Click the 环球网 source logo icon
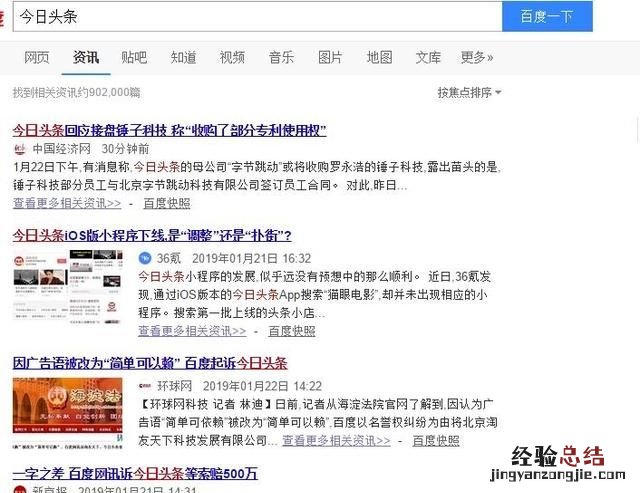Image resolution: width=640 pixels, height=493 pixels. coord(145,386)
